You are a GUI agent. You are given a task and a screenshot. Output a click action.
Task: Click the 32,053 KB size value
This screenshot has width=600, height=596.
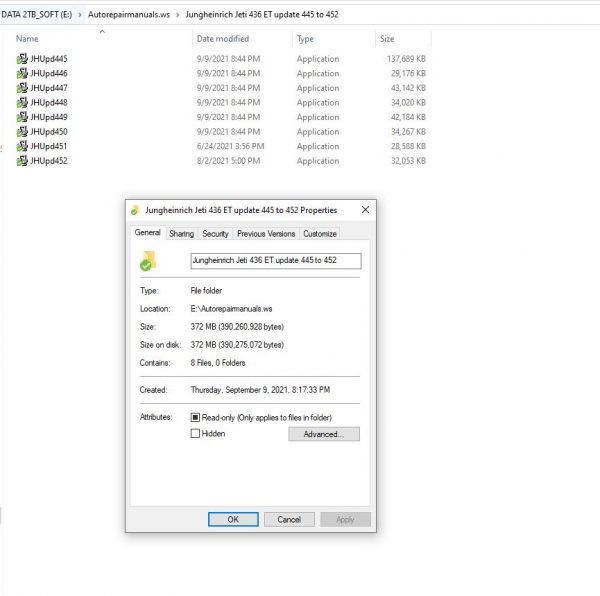tap(408, 161)
